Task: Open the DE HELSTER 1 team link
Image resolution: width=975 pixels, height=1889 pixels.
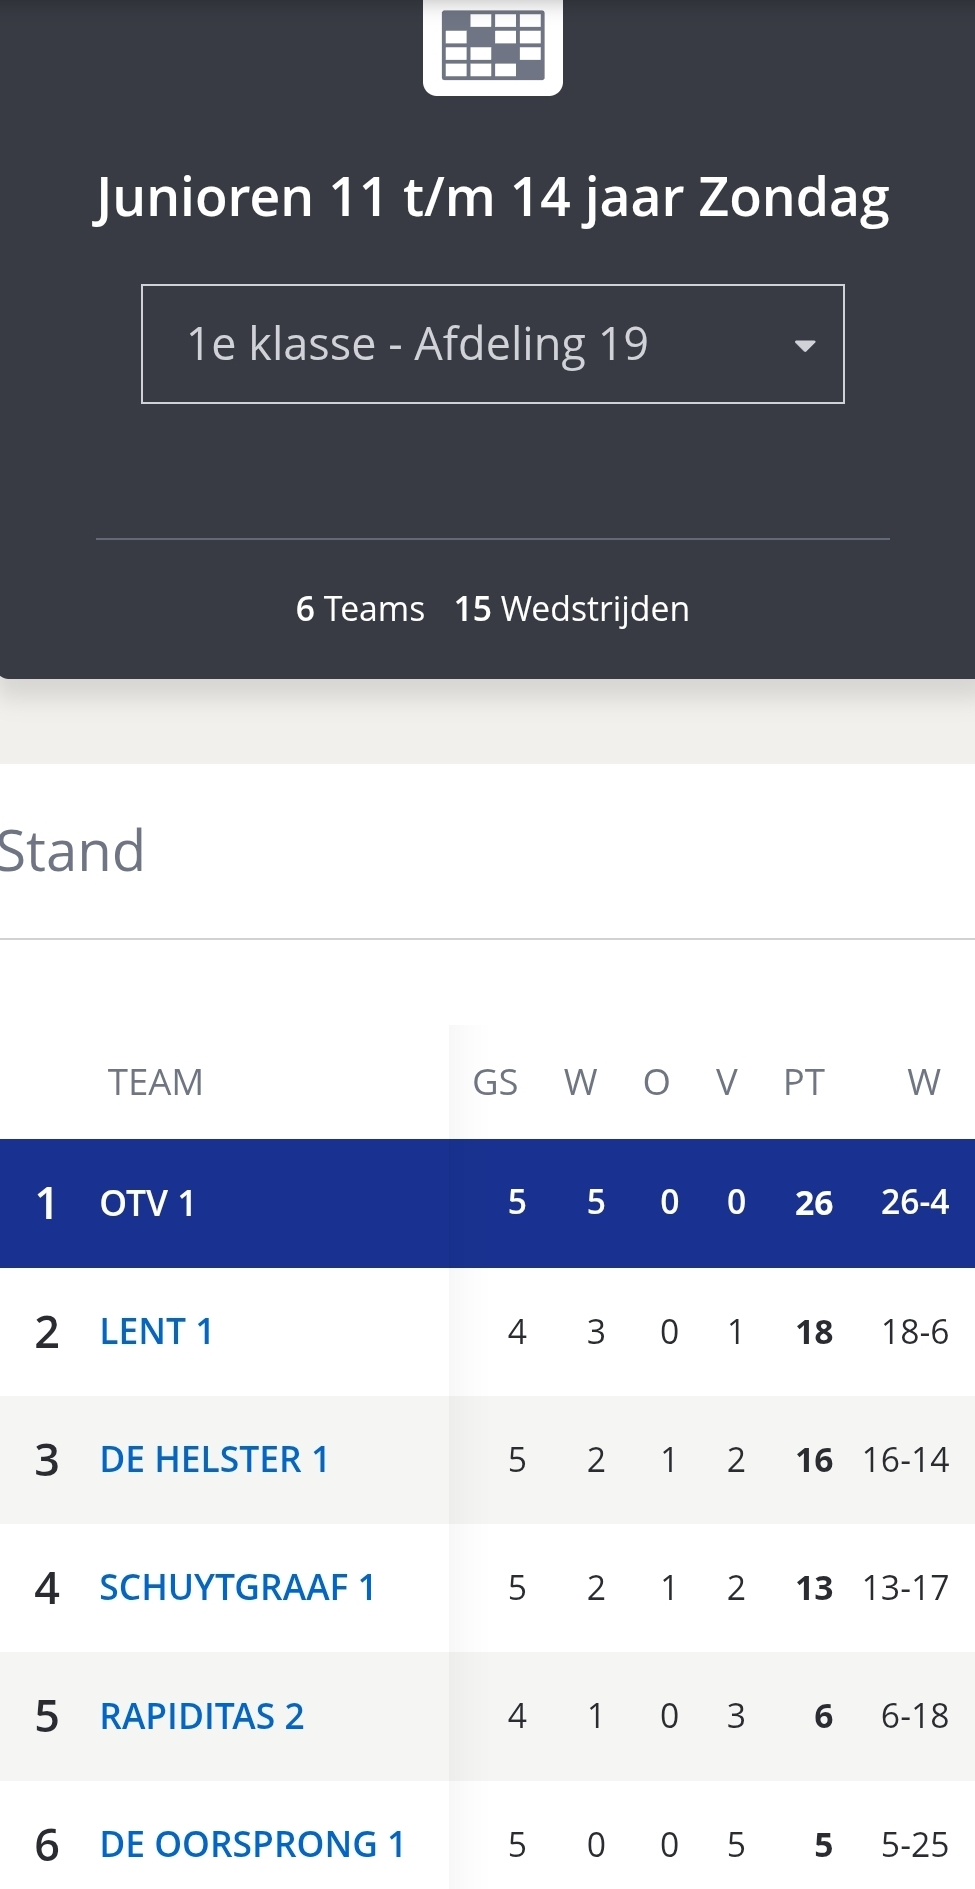Action: [x=214, y=1460]
